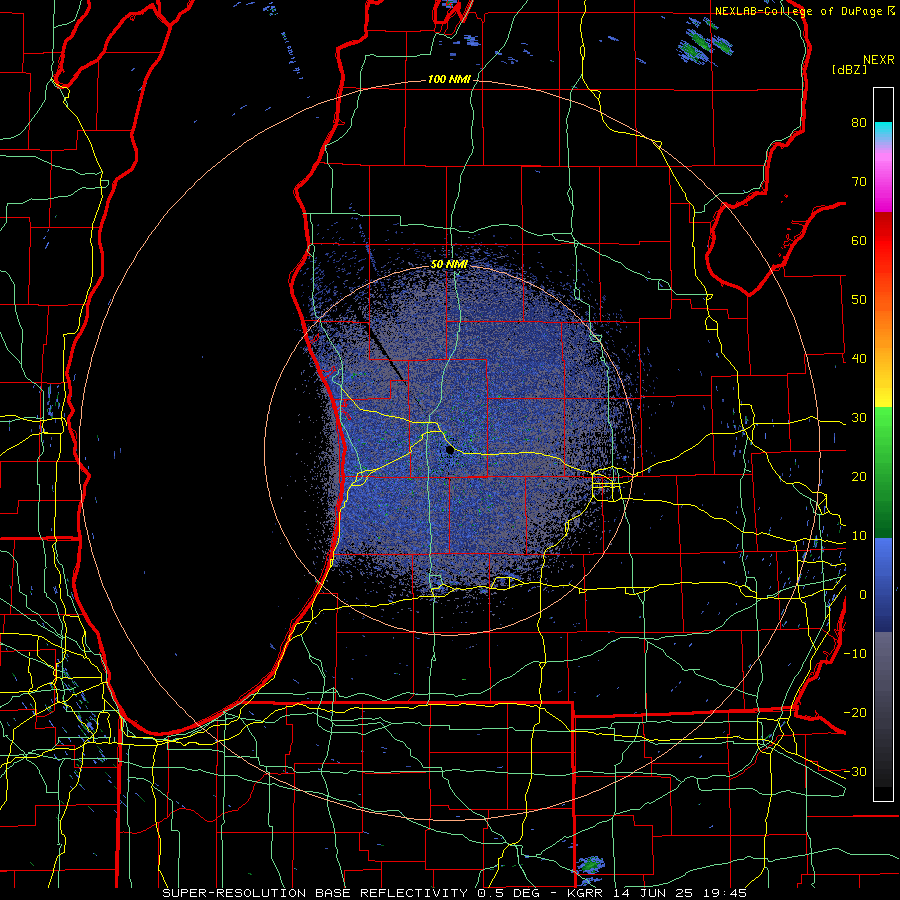Click 'SUPER-RESOLUTION BASE REFLECTIVITY' caption text
The width and height of the screenshot is (900, 900).
click(315, 893)
